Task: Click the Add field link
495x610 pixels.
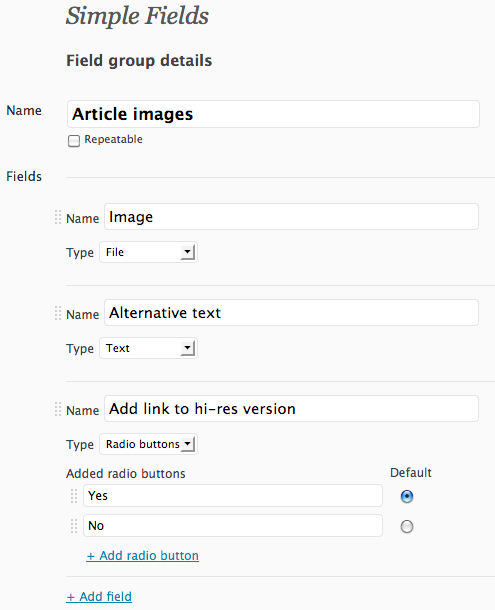Action: (99, 596)
